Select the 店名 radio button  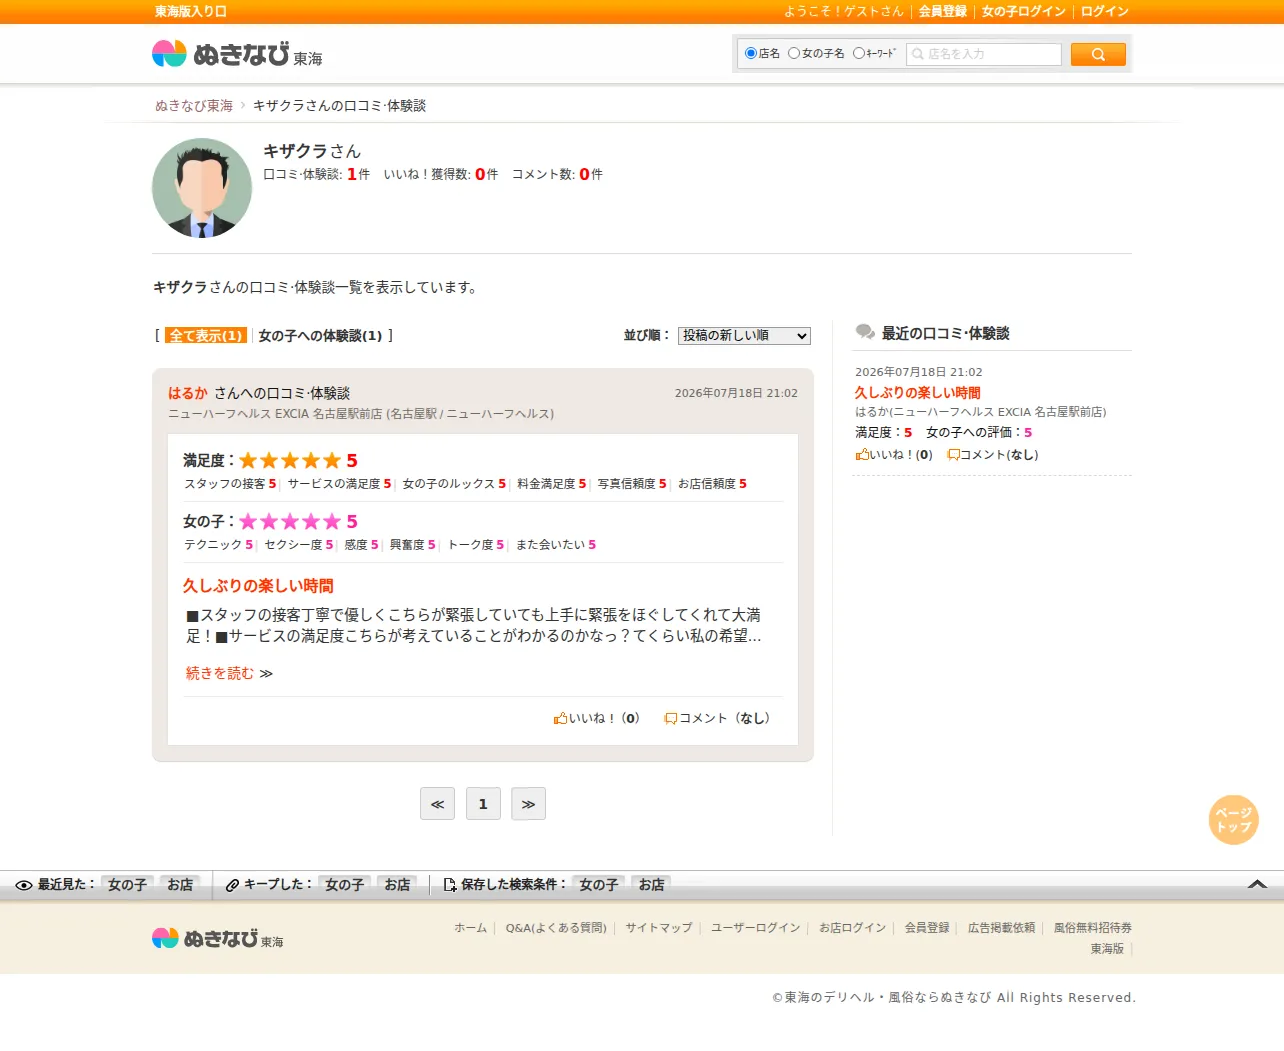[751, 53]
